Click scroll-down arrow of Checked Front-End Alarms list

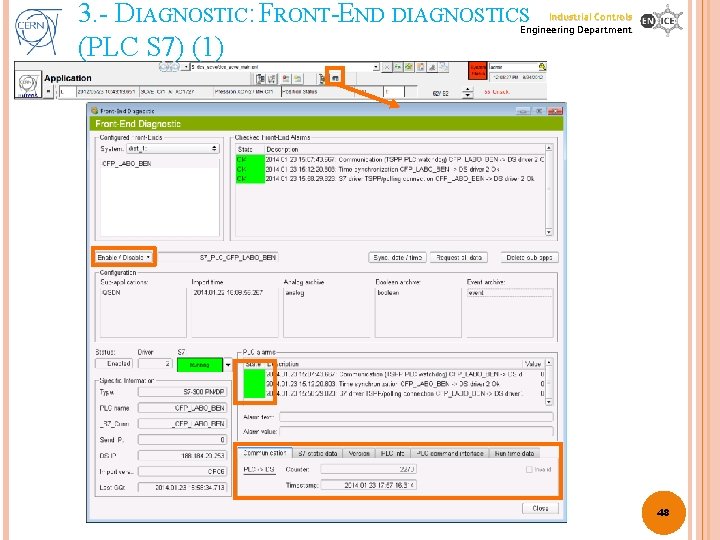pos(549,232)
